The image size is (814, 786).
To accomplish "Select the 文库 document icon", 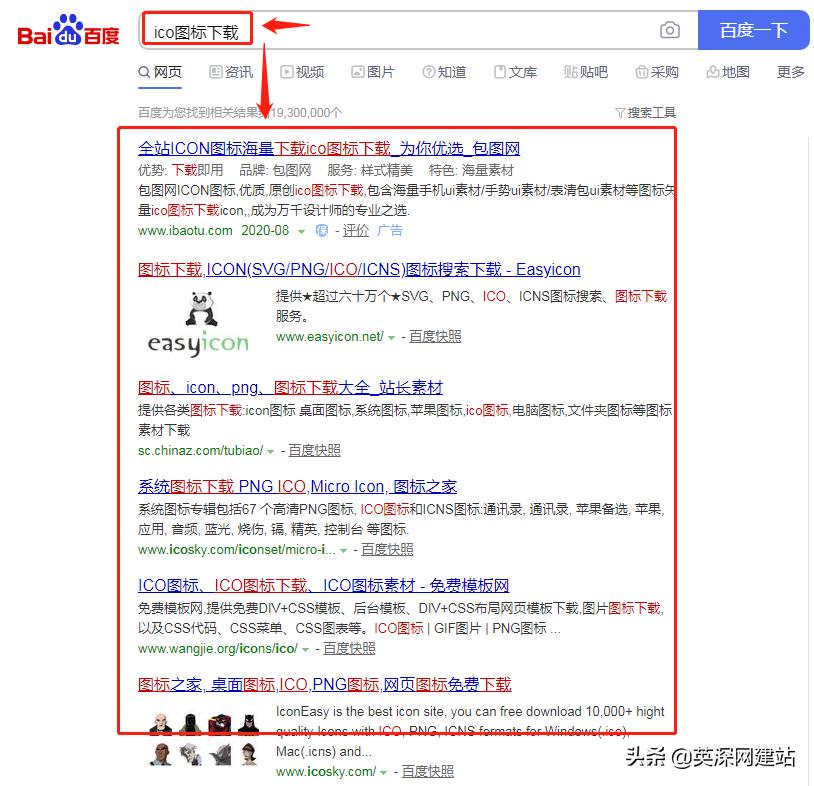I will [499, 72].
